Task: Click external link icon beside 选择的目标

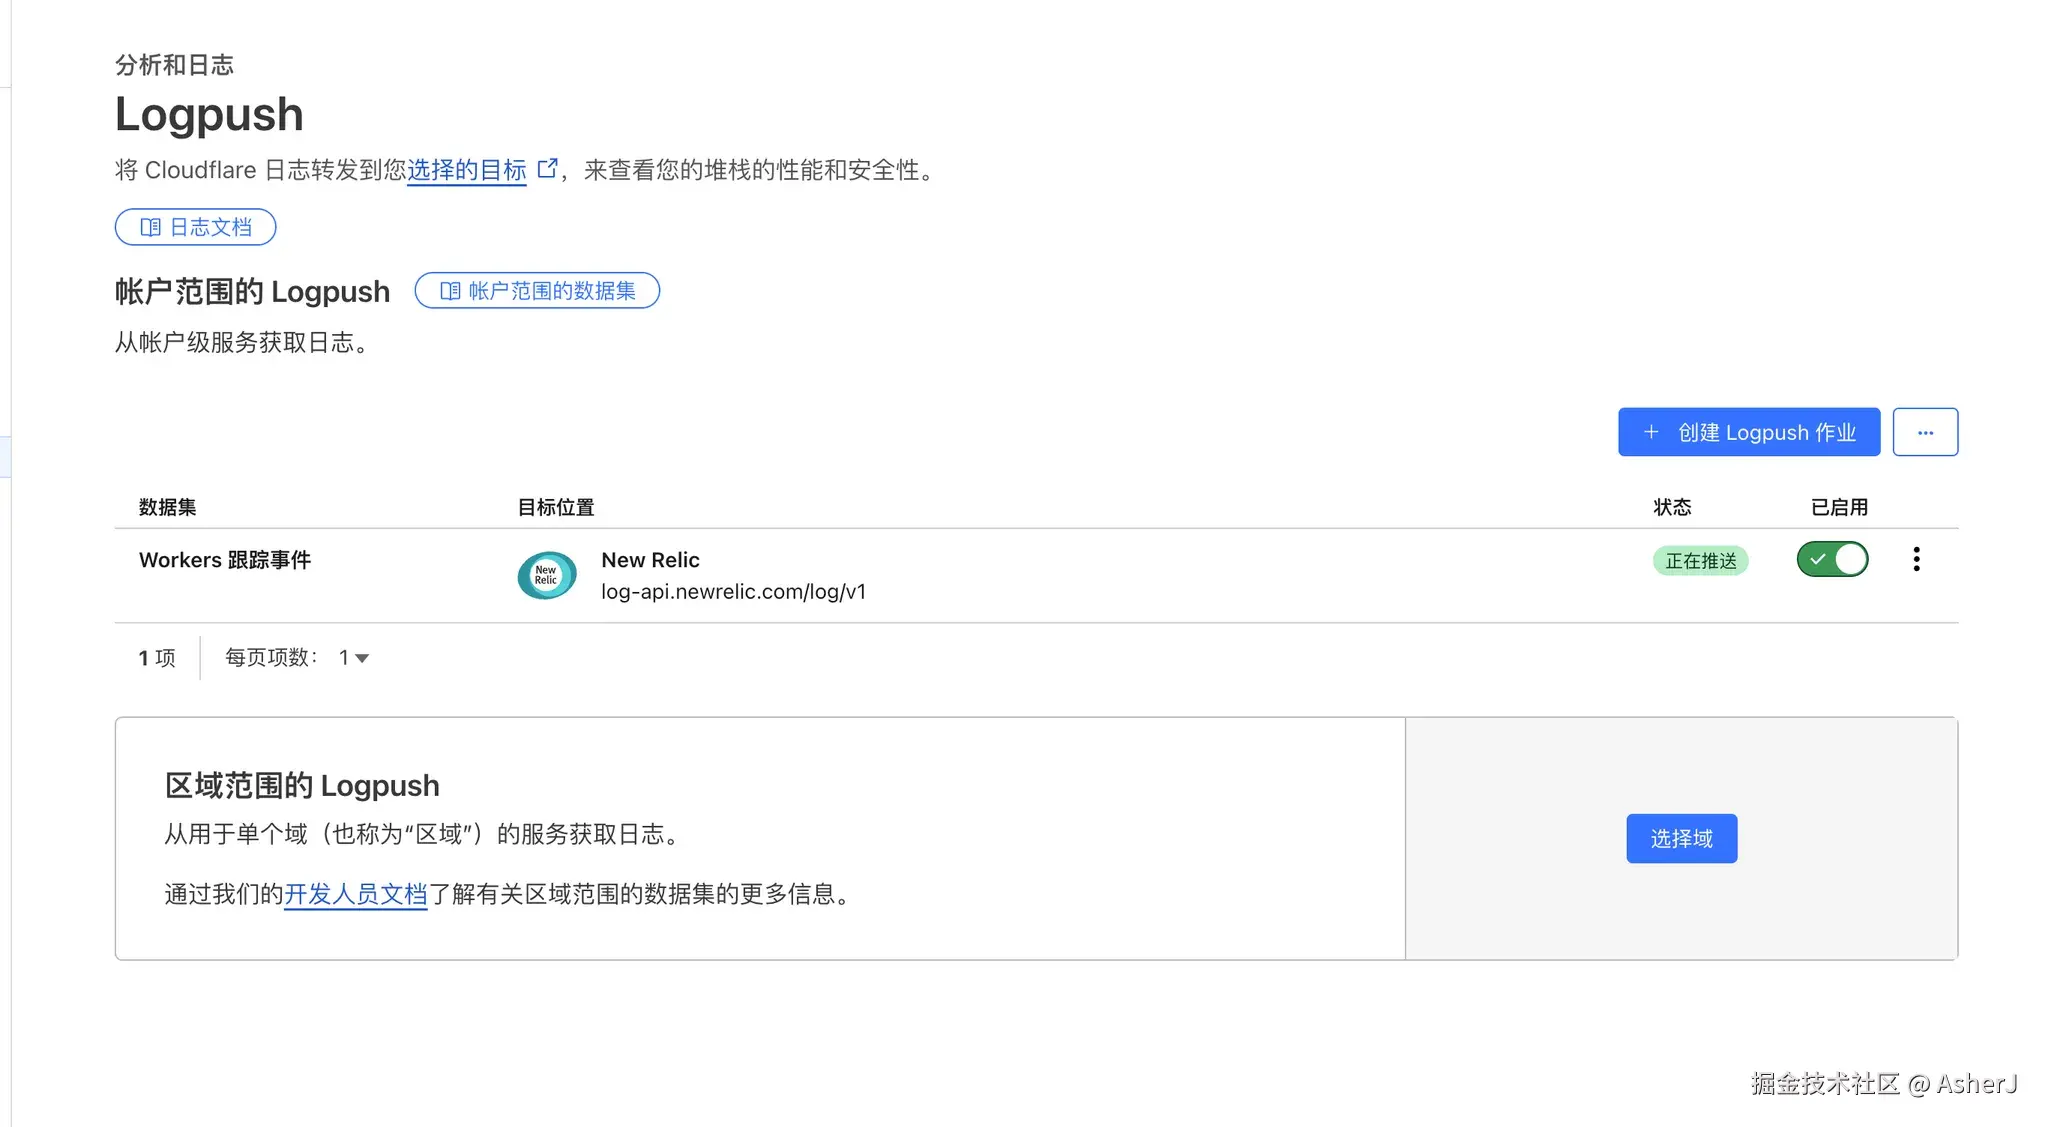Action: coord(547,169)
